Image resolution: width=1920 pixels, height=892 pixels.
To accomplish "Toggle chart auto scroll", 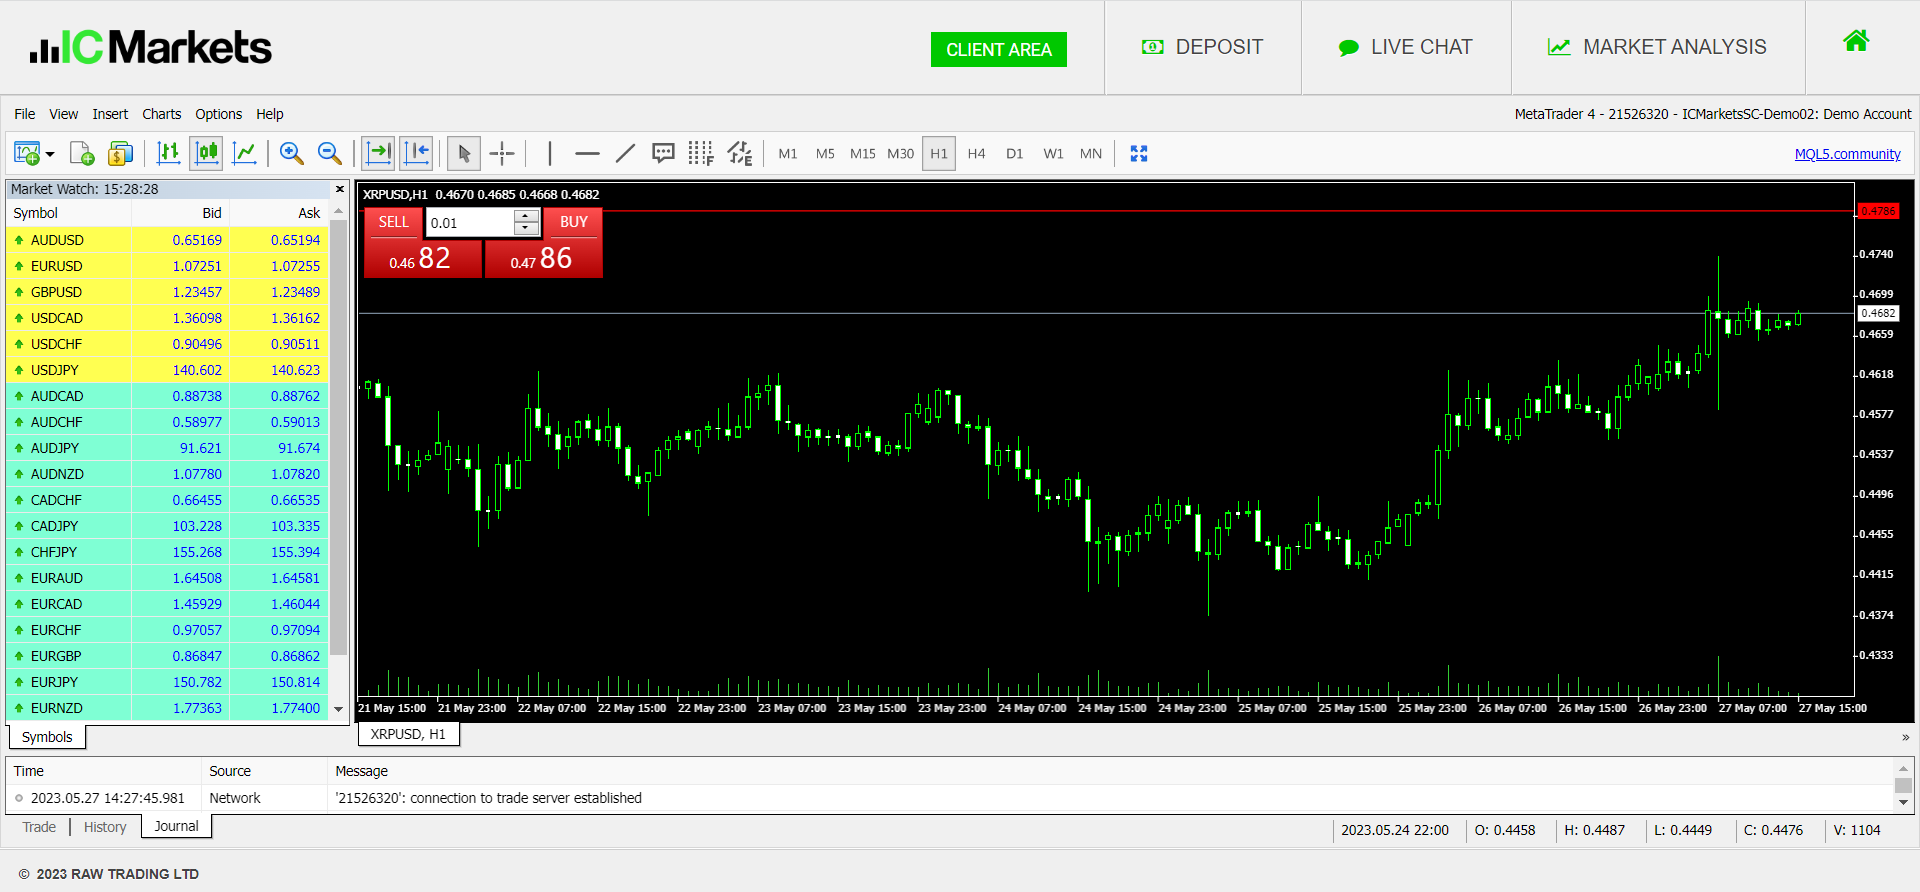I will (378, 153).
